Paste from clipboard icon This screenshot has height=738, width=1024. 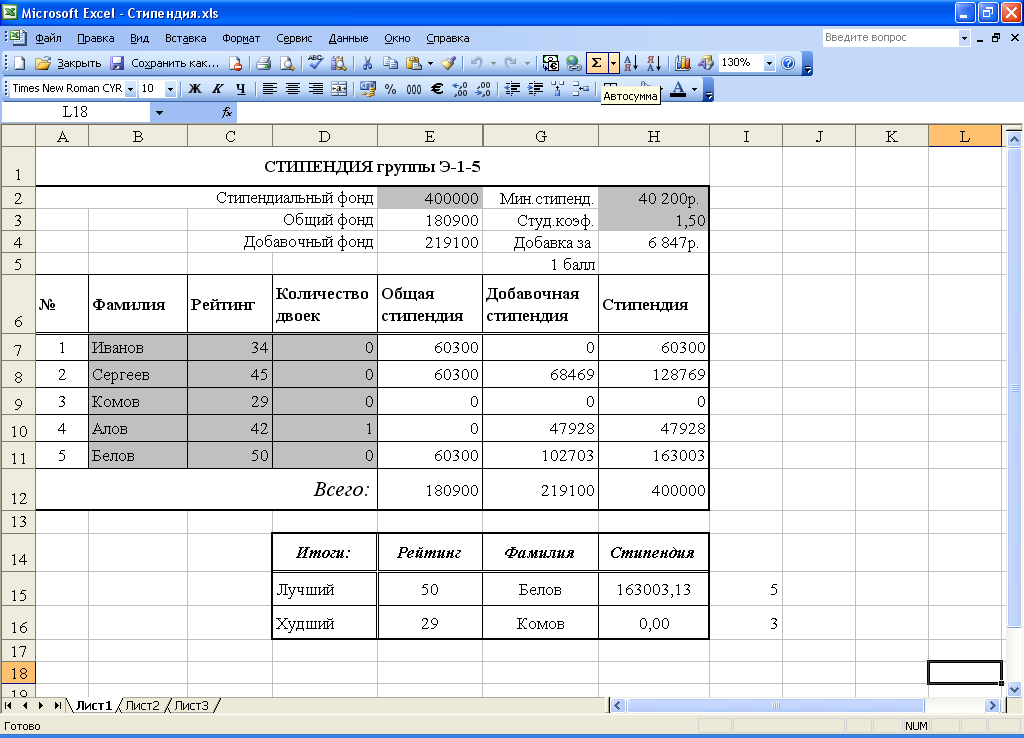tap(413, 63)
